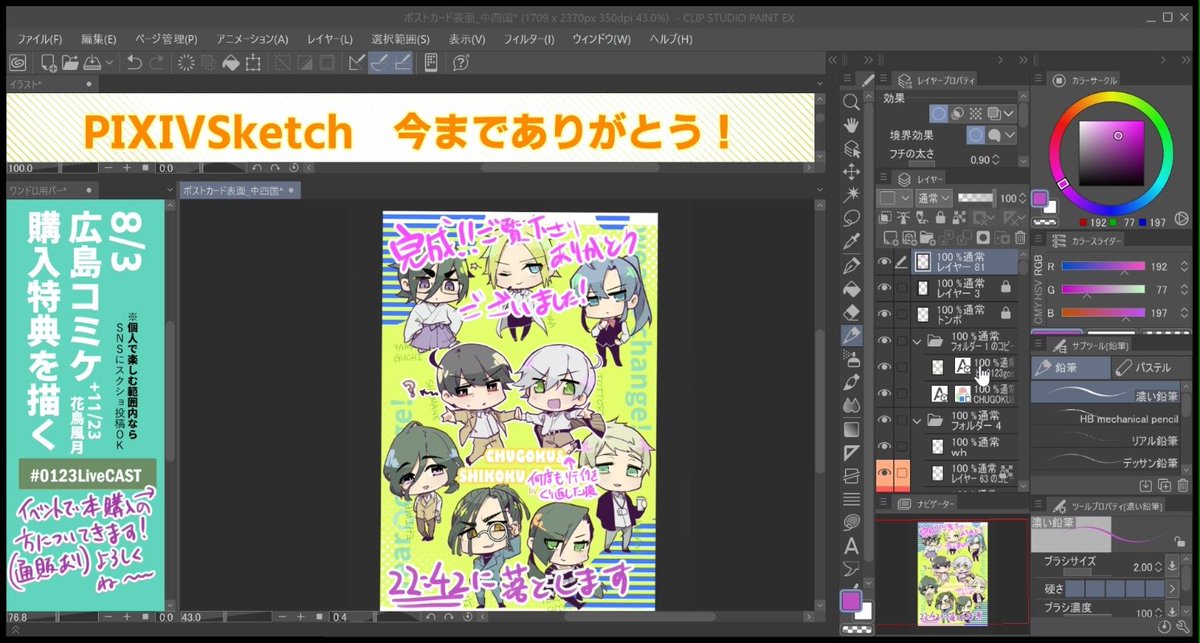Tick the checkbox beside レイヤー 3
The width and height of the screenshot is (1200, 643).
pos(903,288)
